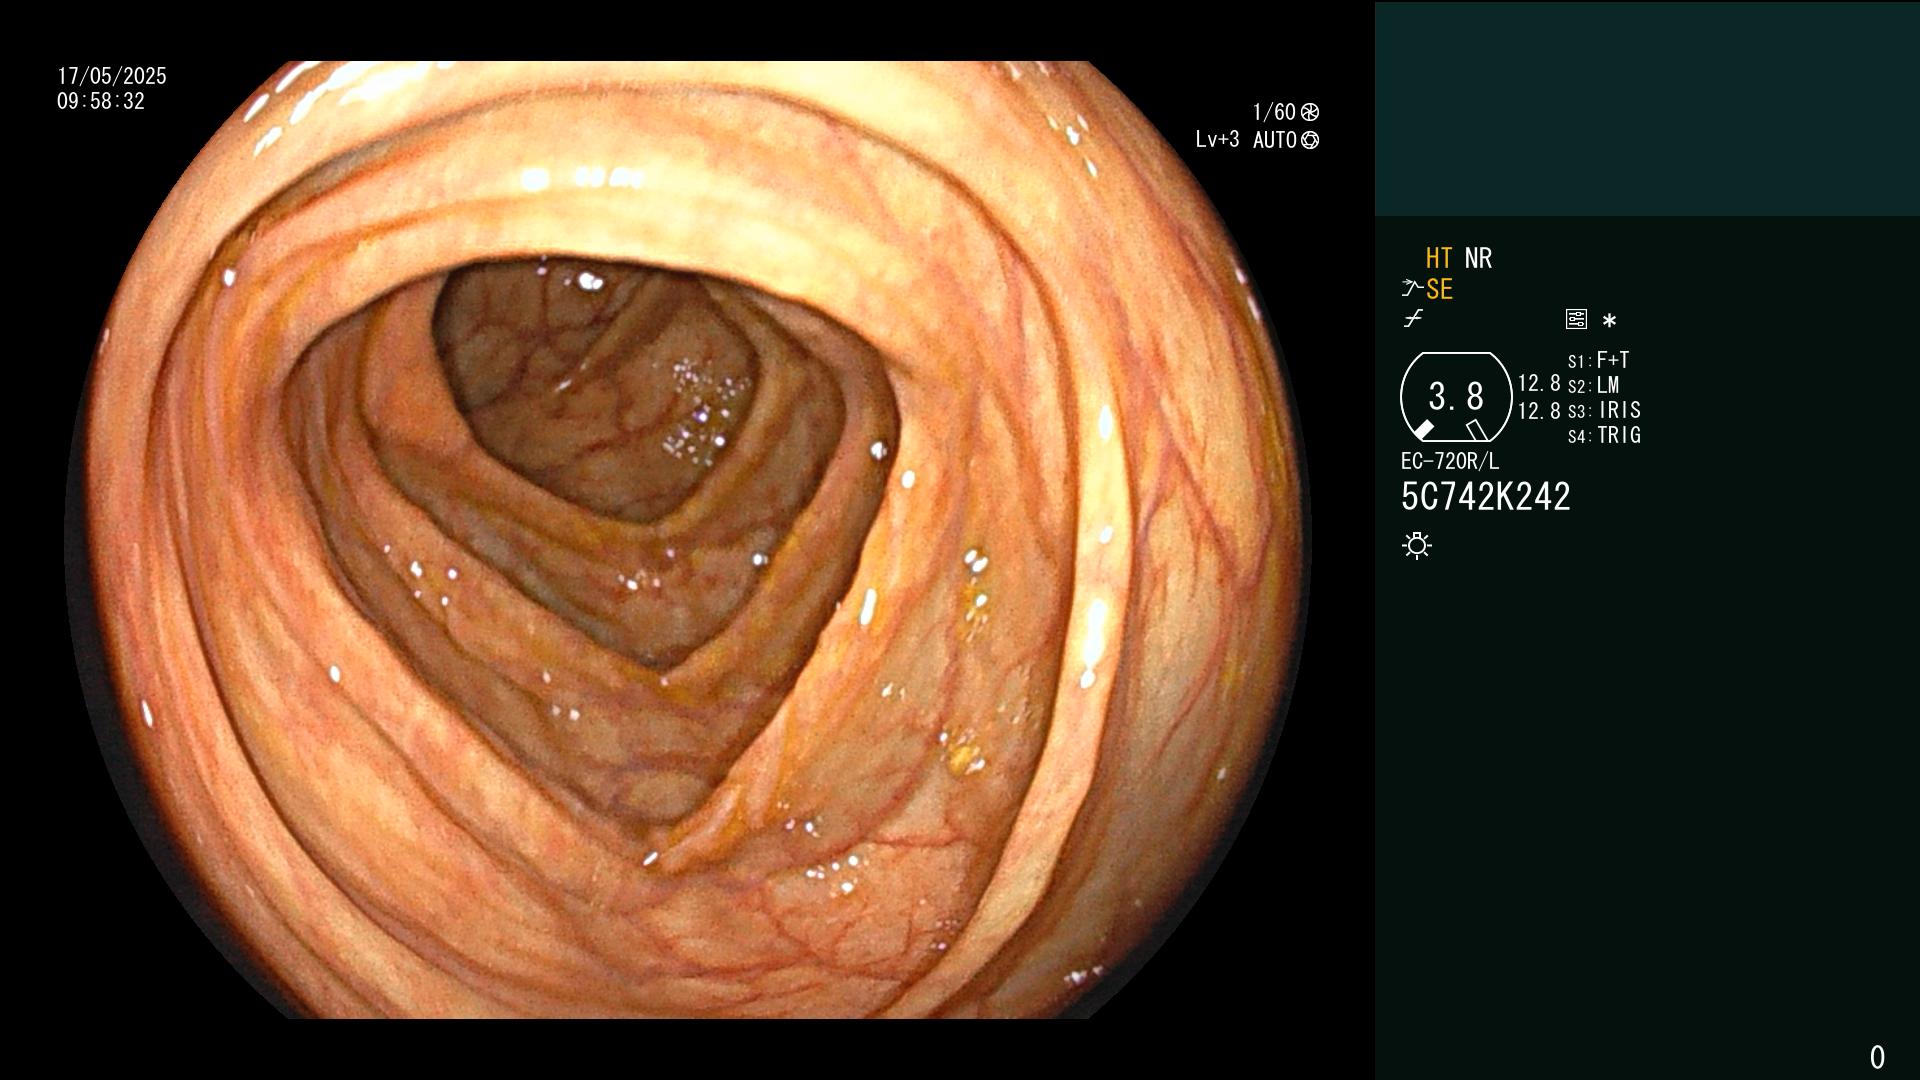Click the structure enhancement curve icon before SE

tap(1411, 289)
